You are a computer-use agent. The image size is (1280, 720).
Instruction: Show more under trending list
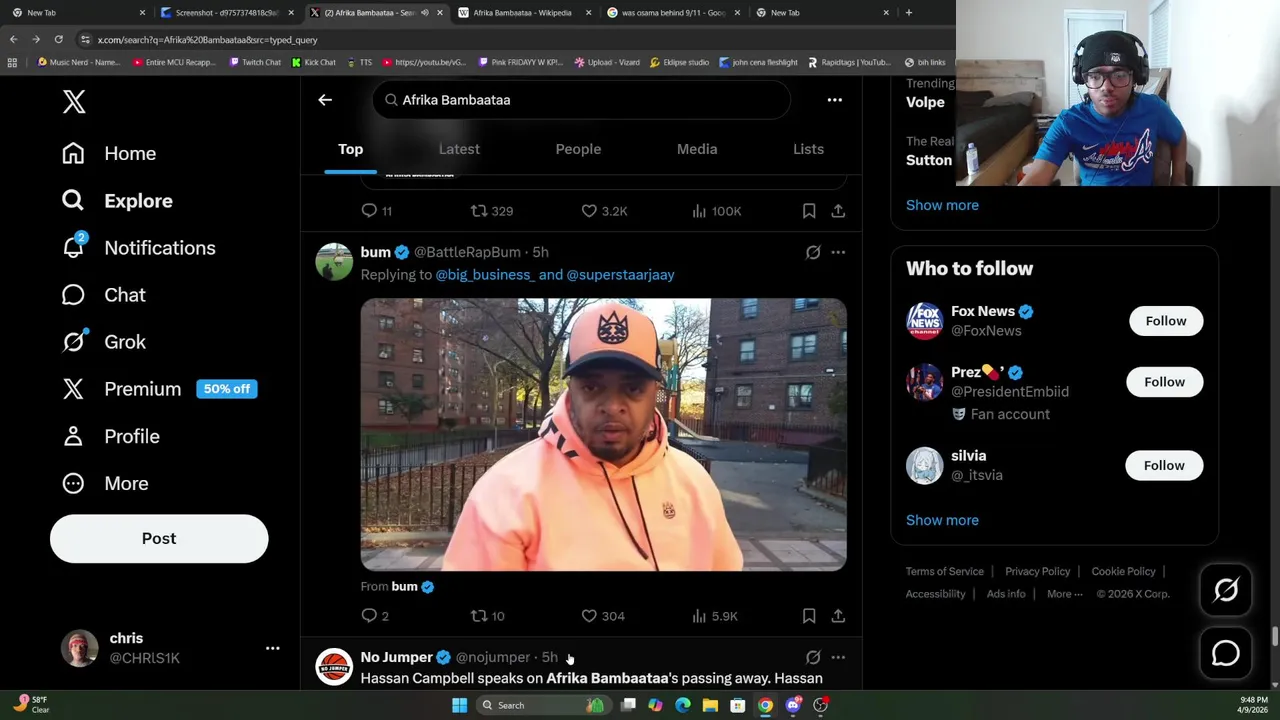coord(942,205)
